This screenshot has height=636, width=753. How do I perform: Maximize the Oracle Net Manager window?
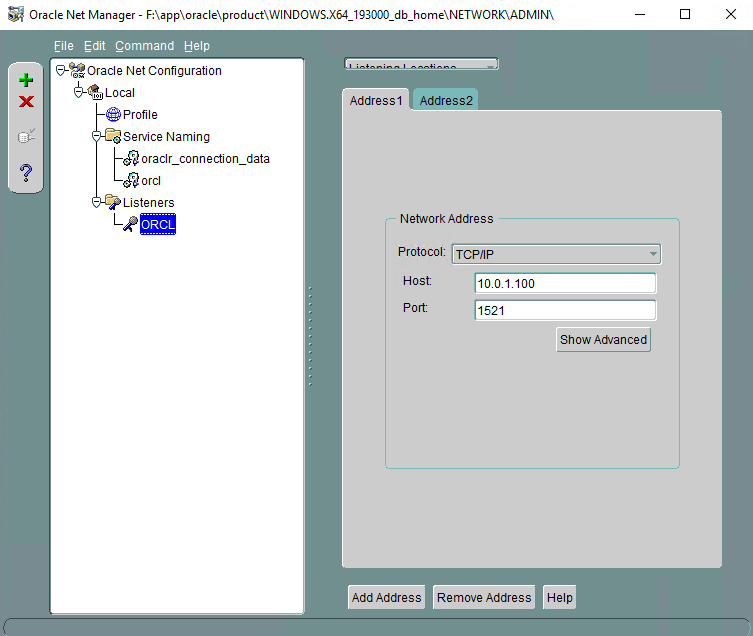tap(685, 14)
